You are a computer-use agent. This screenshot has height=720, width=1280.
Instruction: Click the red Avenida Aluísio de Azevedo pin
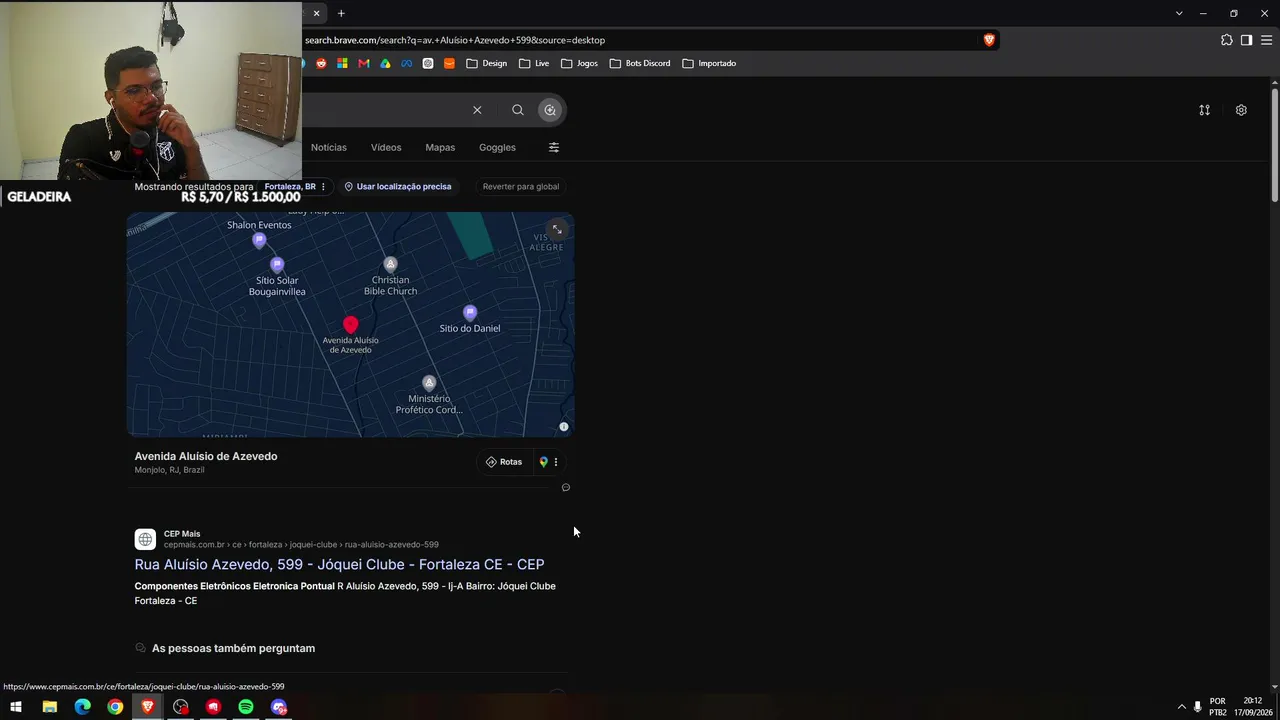(x=350, y=325)
